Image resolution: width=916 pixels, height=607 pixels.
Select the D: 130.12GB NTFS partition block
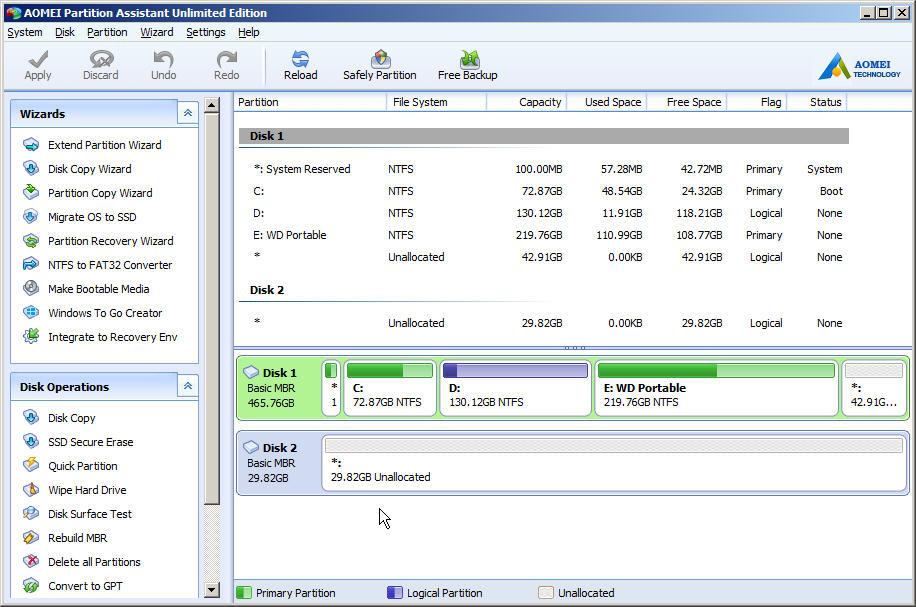[x=515, y=388]
